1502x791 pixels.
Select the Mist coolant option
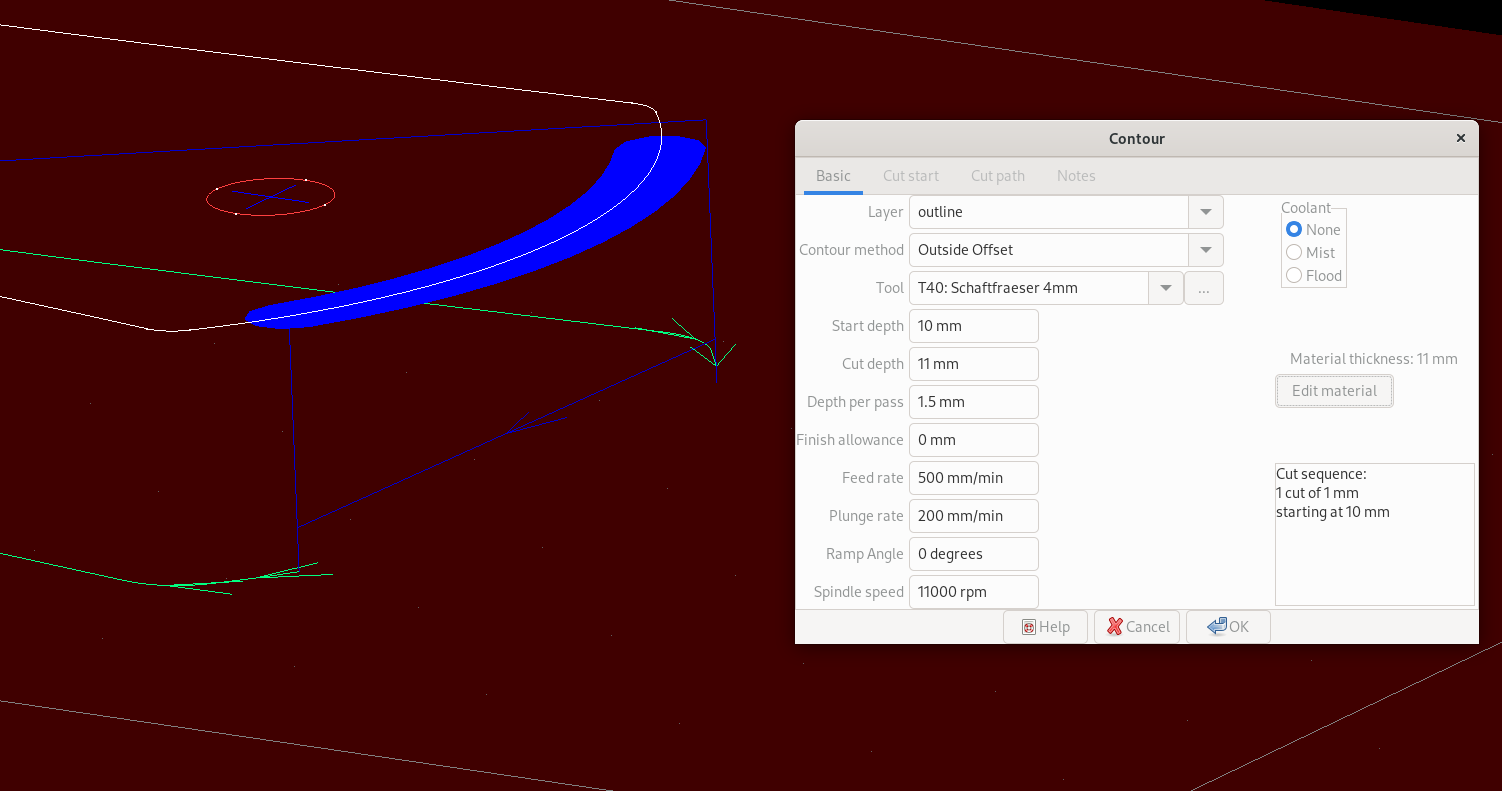click(x=1294, y=253)
